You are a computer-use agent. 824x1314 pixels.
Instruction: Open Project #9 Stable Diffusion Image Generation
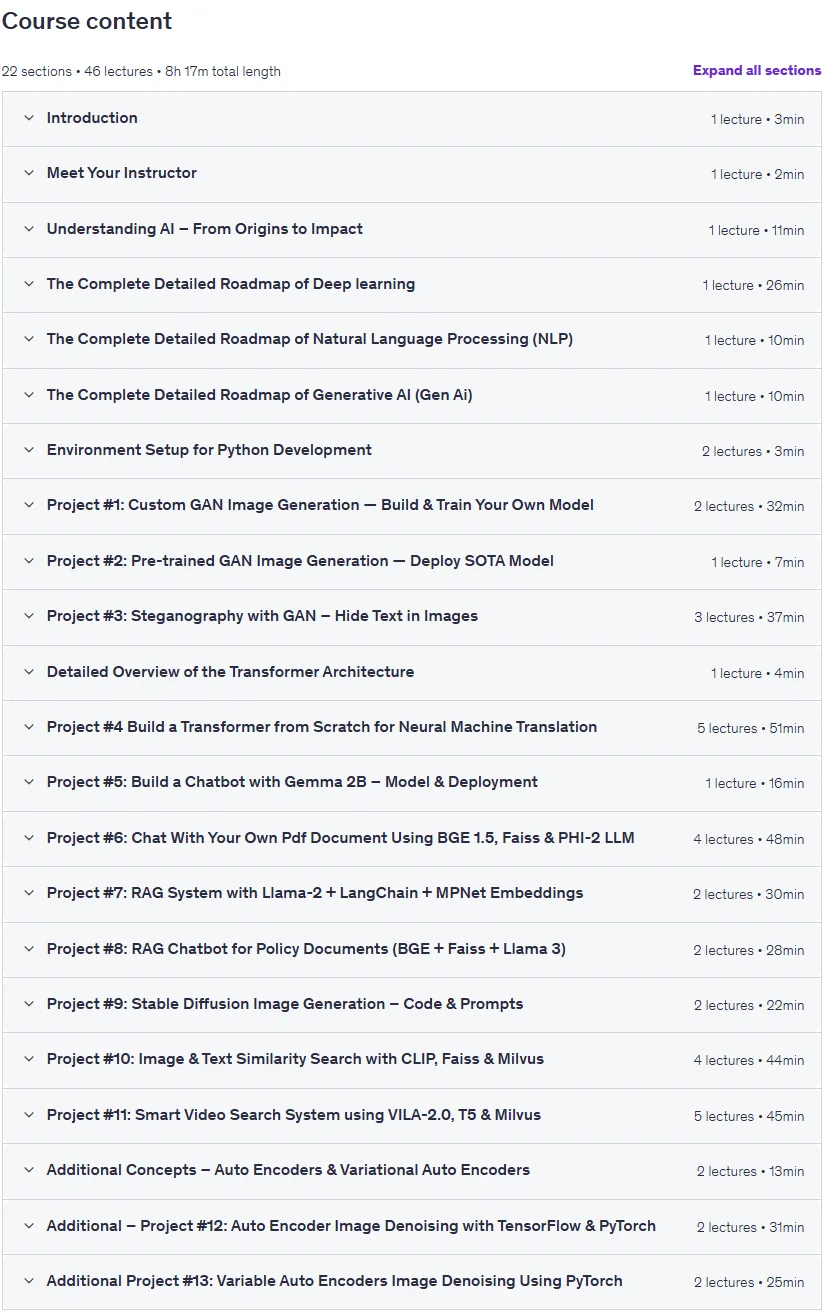[x=412, y=1004]
